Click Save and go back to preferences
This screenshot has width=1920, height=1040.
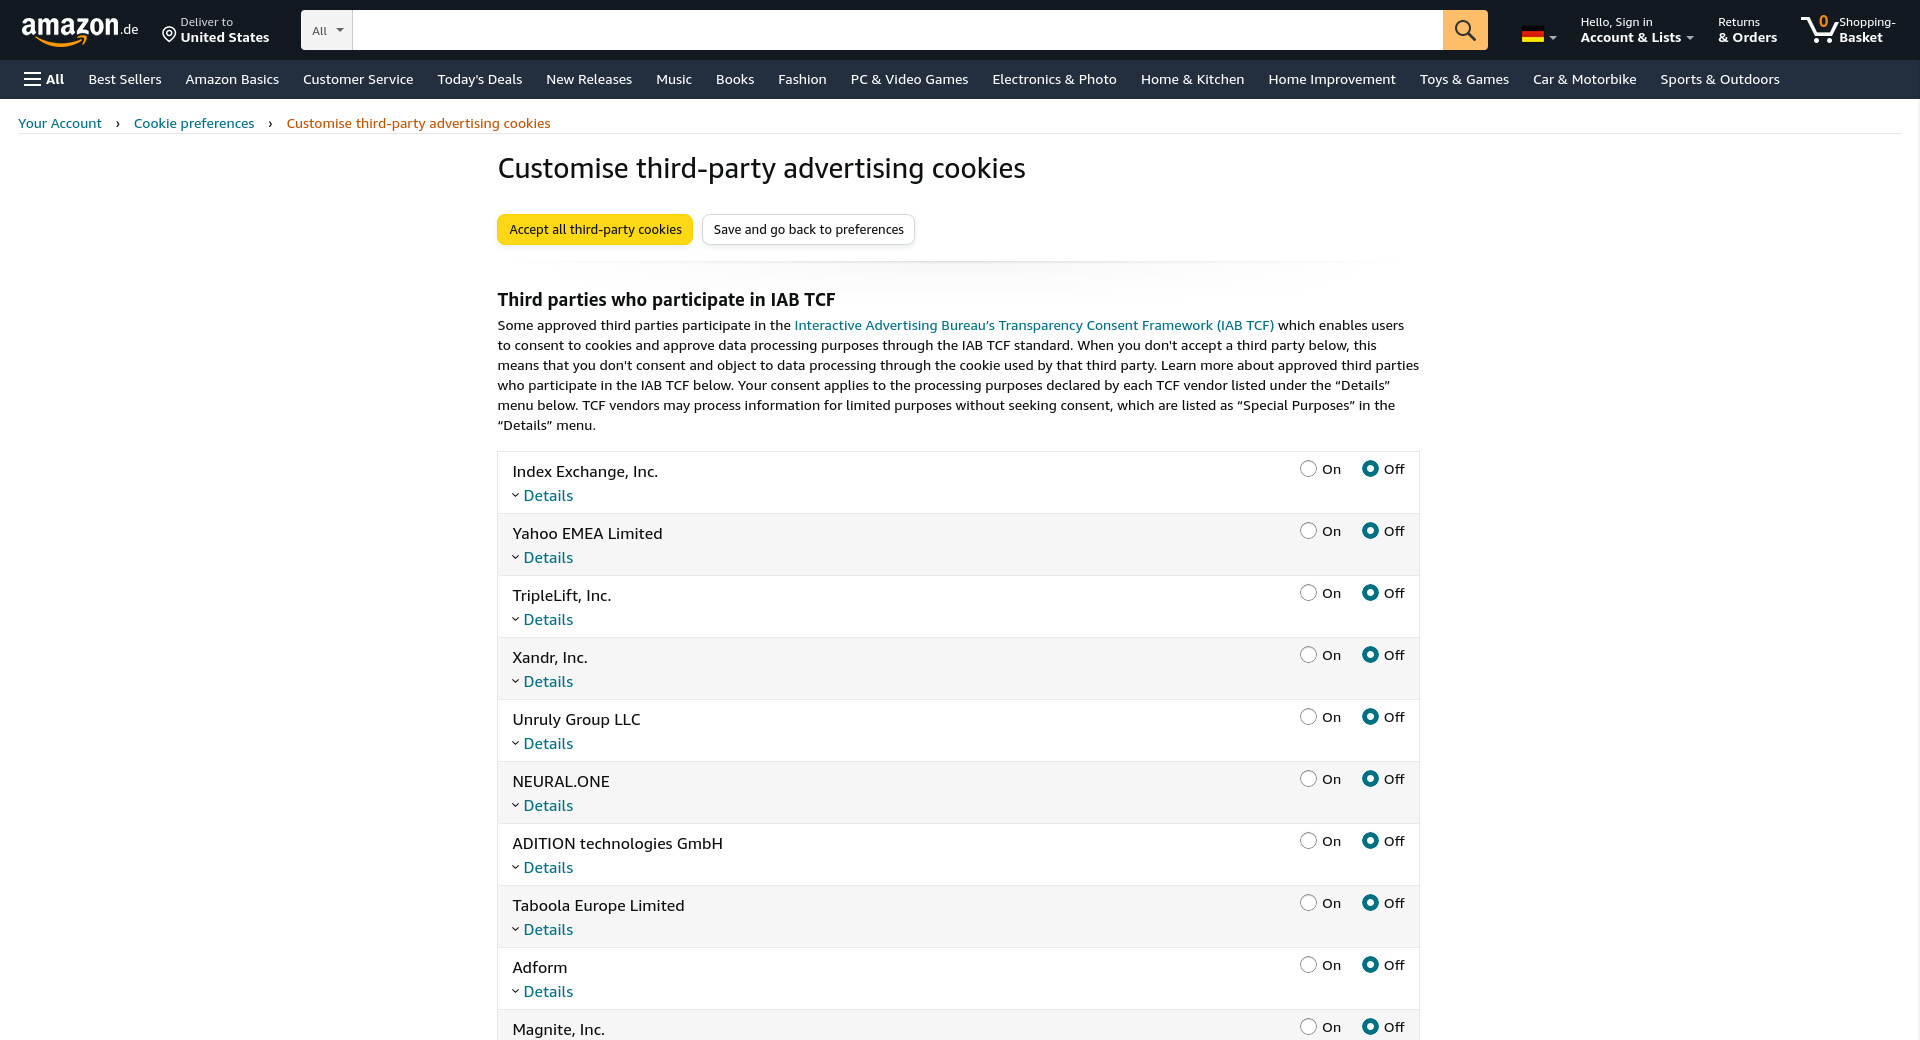[x=808, y=229]
